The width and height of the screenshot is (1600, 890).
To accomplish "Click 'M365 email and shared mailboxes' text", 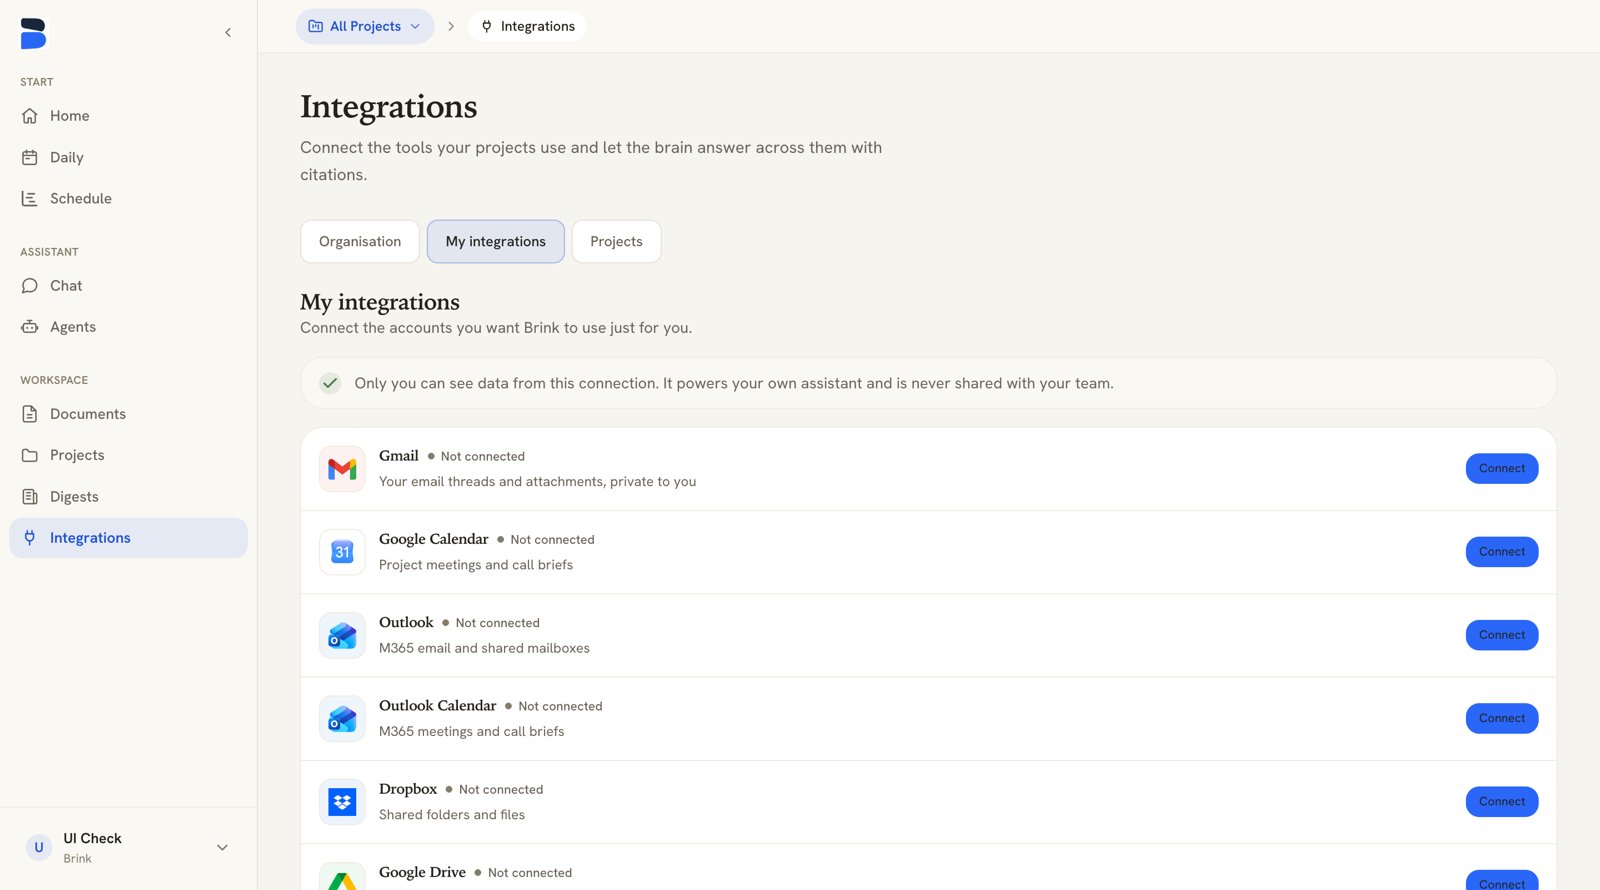I will [484, 648].
